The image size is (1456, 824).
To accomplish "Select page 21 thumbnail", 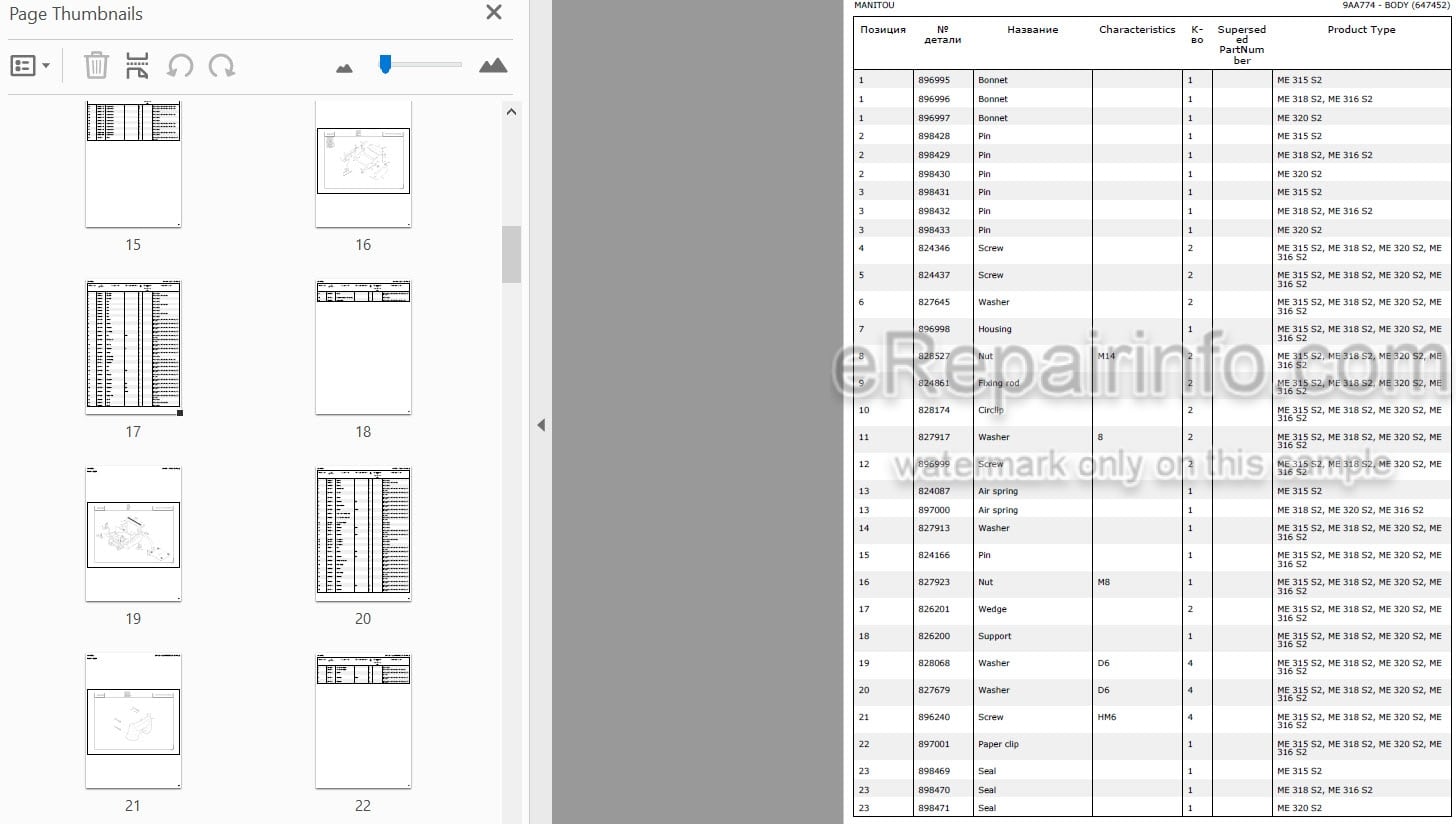I will 133,721.
